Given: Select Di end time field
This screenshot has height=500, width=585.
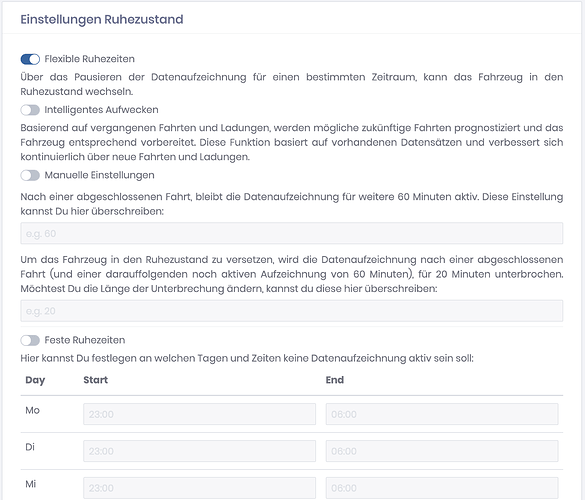Looking at the screenshot, I should pyautogui.click(x=442, y=451).
